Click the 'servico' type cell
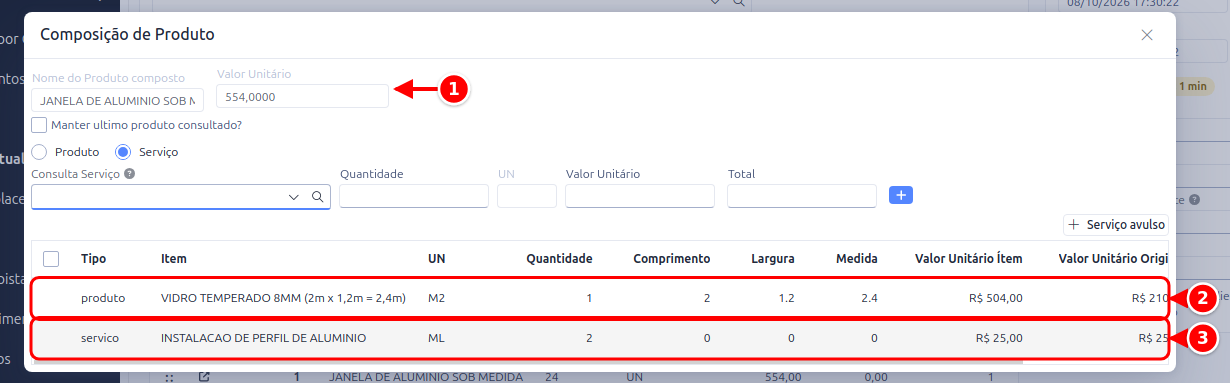The height and width of the screenshot is (383, 1230). click(x=100, y=338)
